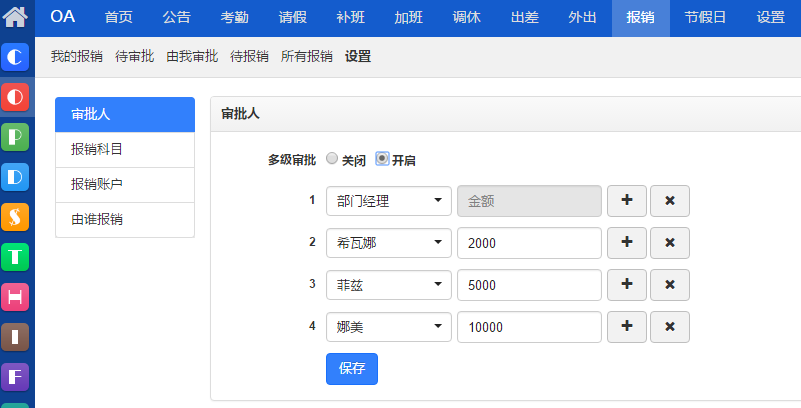Screen dimensions: 801x408
Task: Select the 关闭 multi-level approval radio
Action: 332,158
